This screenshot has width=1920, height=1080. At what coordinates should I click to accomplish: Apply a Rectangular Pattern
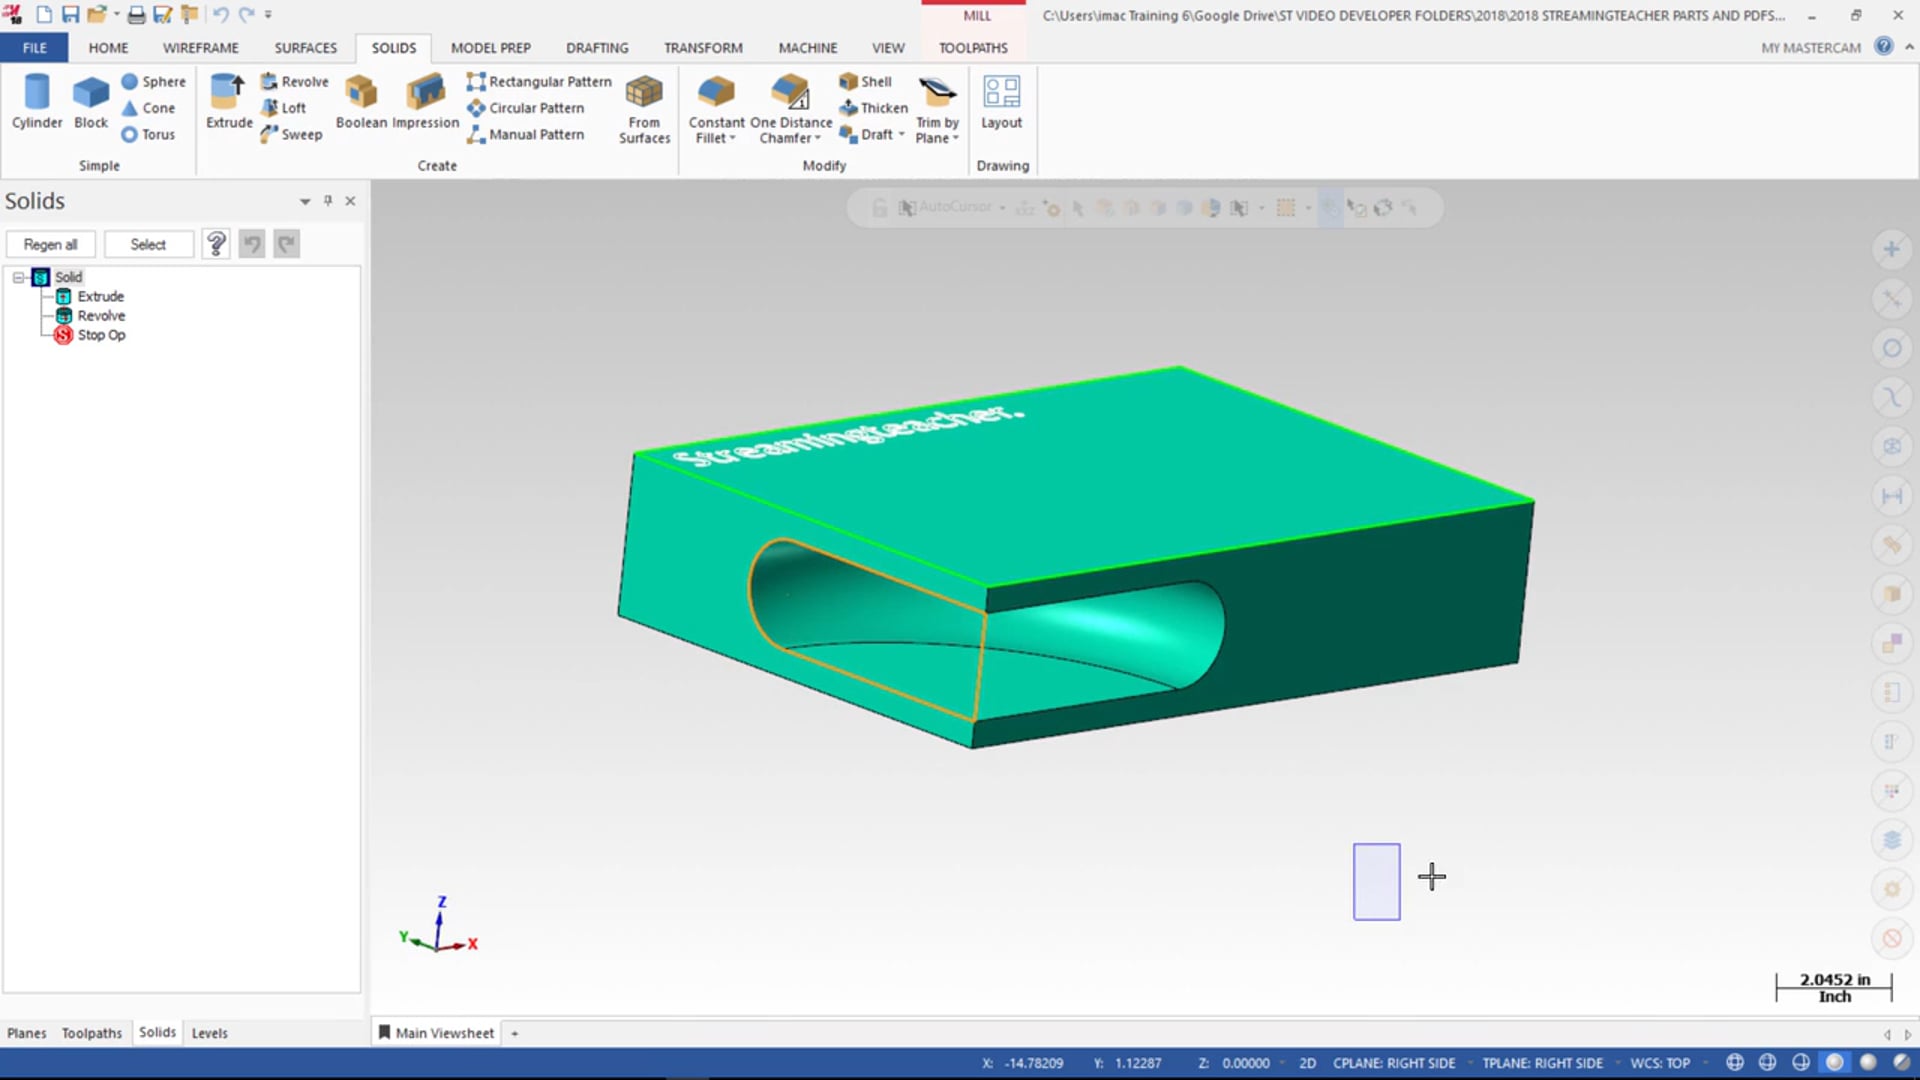tap(539, 82)
